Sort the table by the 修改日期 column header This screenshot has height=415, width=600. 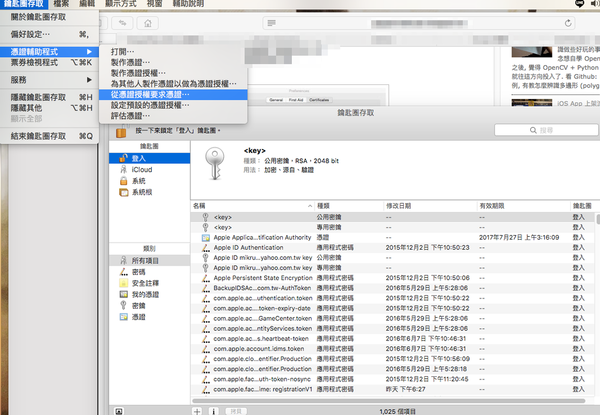coord(430,206)
